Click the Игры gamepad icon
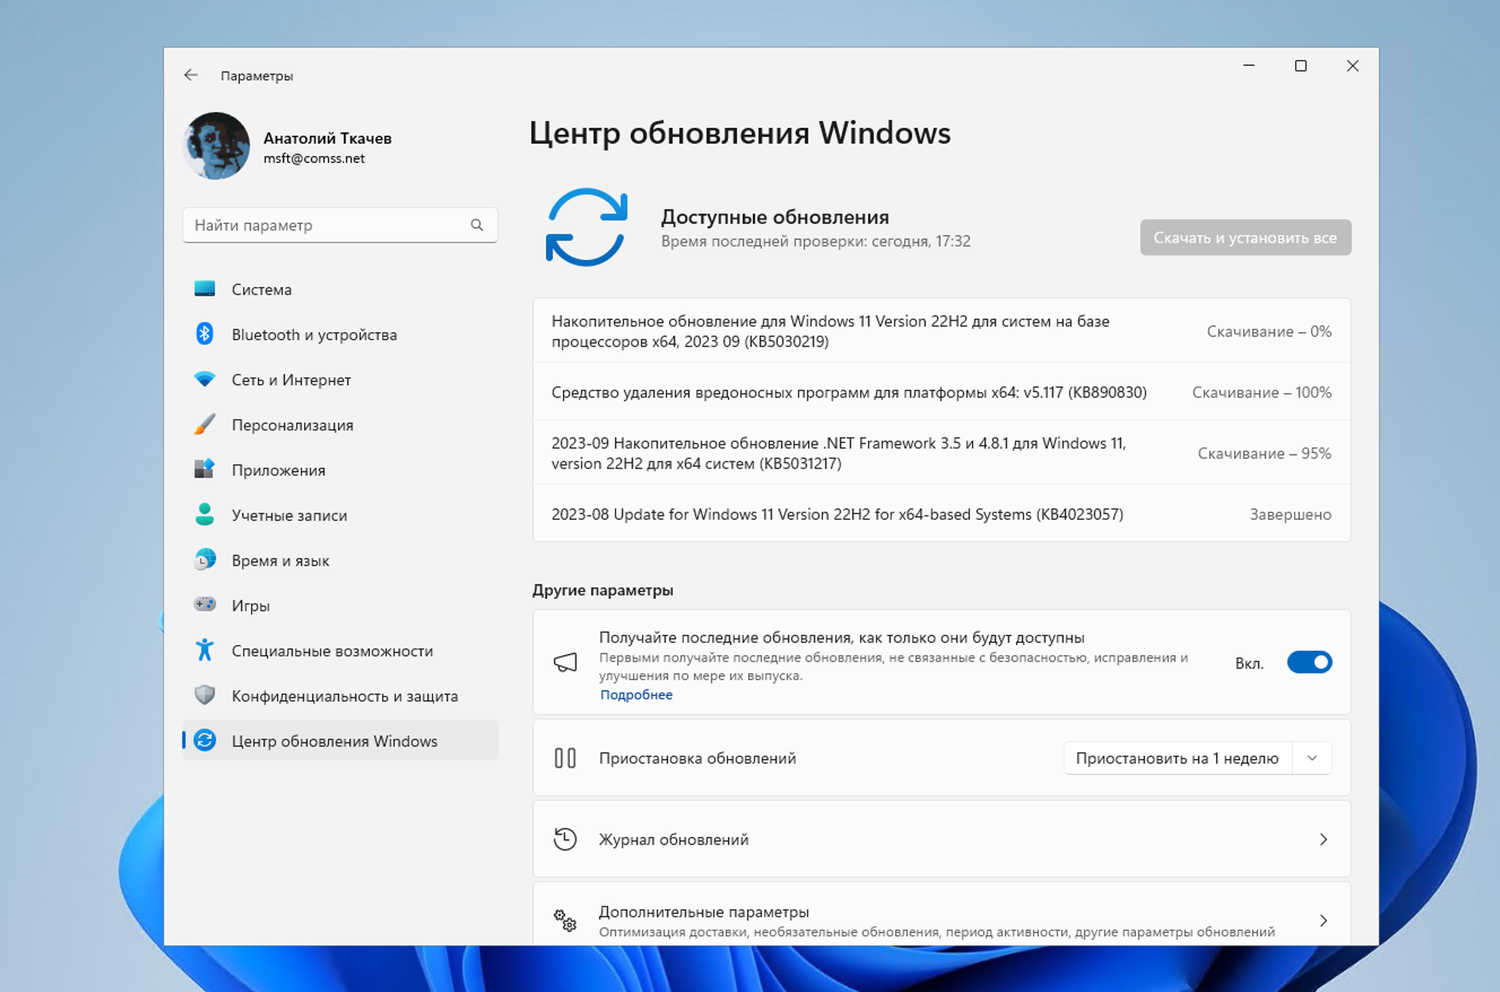This screenshot has width=1500, height=992. (x=205, y=605)
